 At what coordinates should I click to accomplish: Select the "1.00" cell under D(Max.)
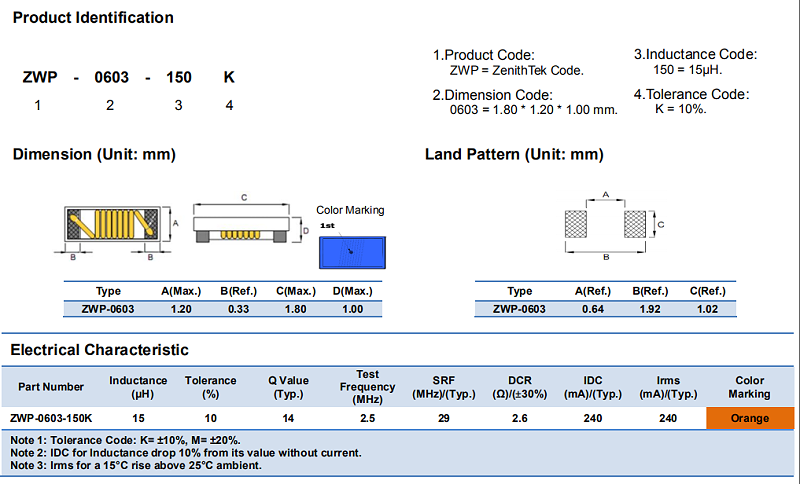click(353, 310)
